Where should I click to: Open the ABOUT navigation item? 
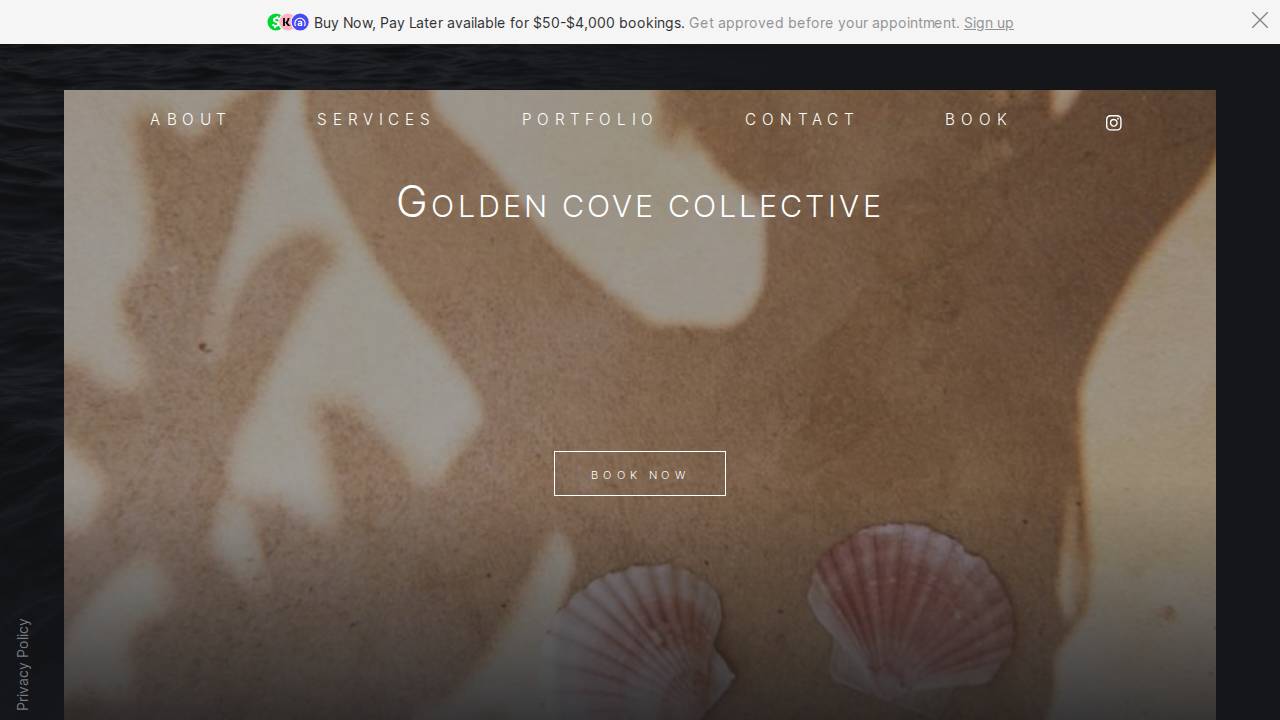point(189,119)
